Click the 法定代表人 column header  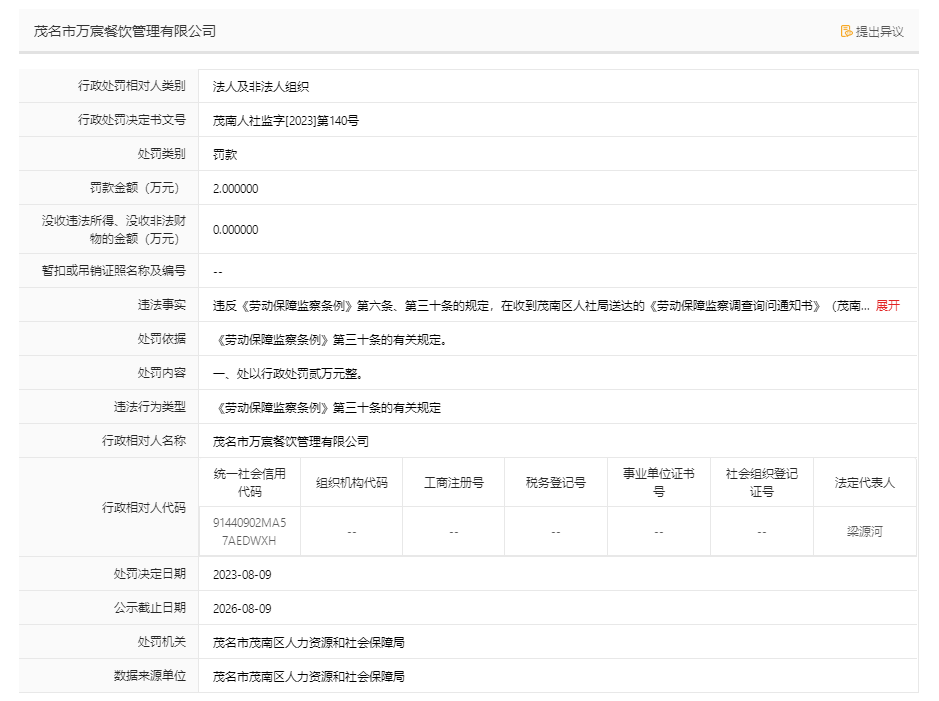(x=865, y=483)
